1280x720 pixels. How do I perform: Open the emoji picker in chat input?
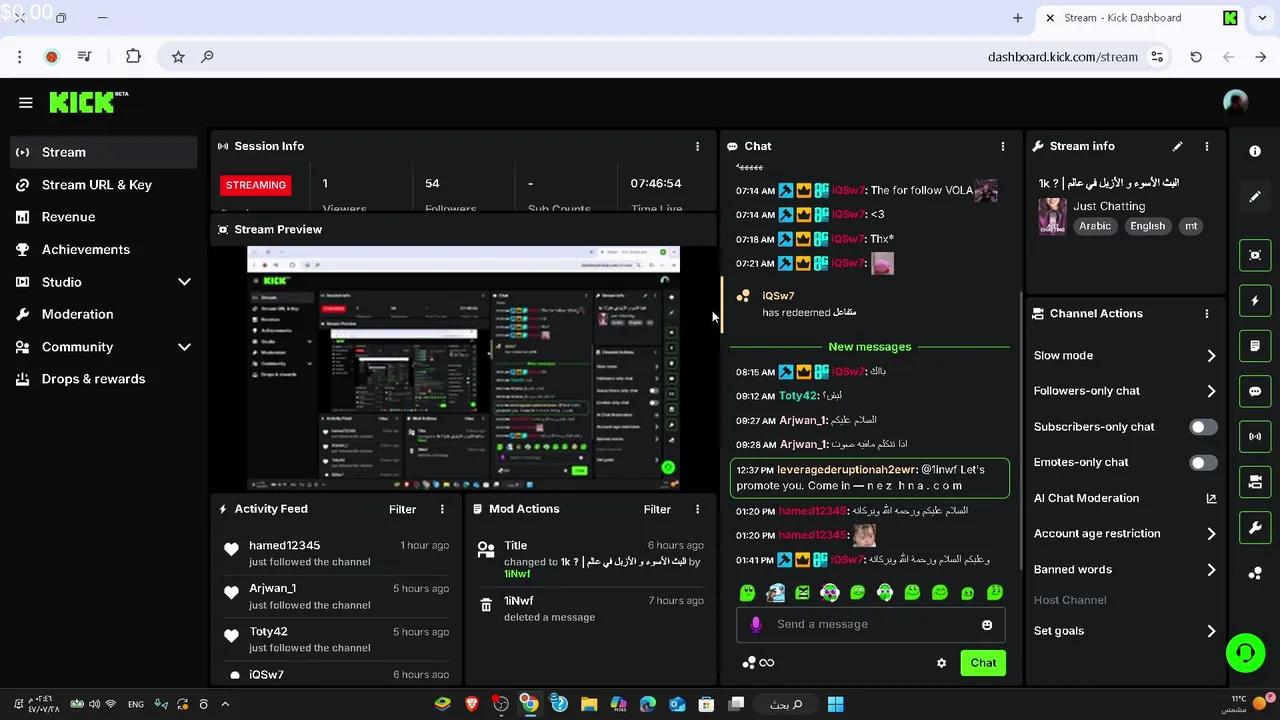coord(987,625)
